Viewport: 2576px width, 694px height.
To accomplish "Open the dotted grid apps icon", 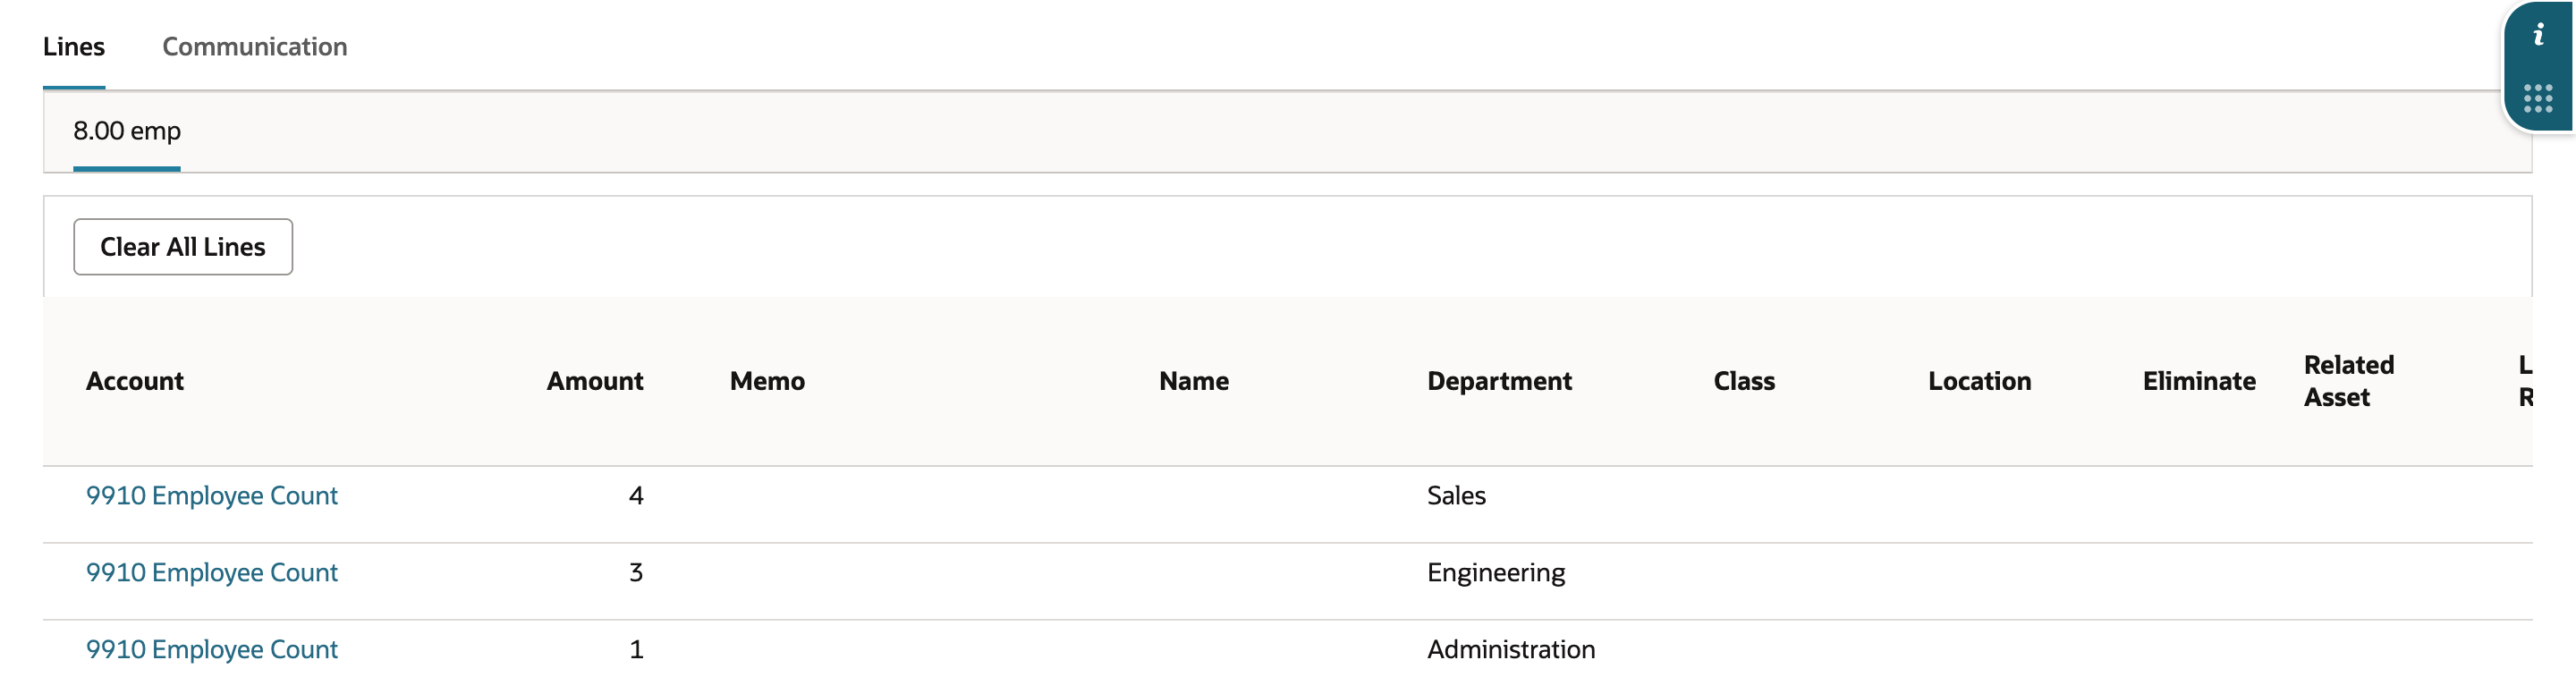I will pos(2538,98).
